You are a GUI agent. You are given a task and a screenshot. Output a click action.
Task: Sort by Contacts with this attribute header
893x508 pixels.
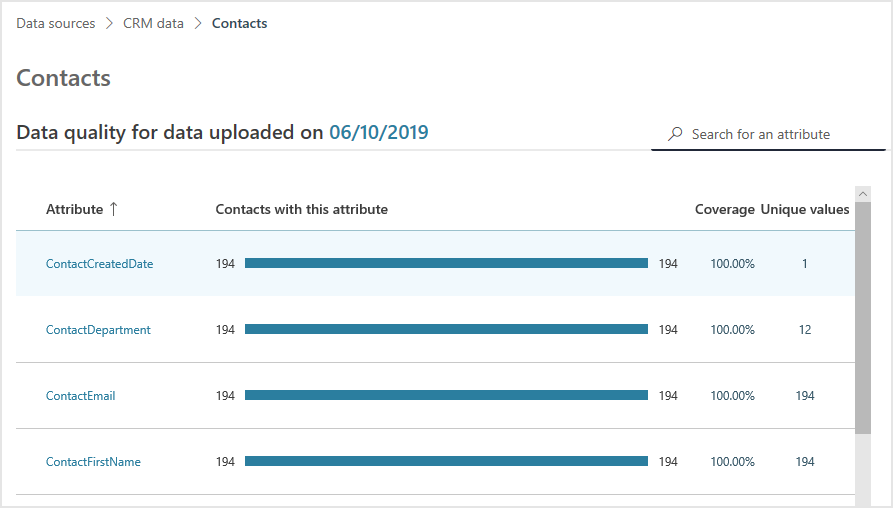(301, 209)
